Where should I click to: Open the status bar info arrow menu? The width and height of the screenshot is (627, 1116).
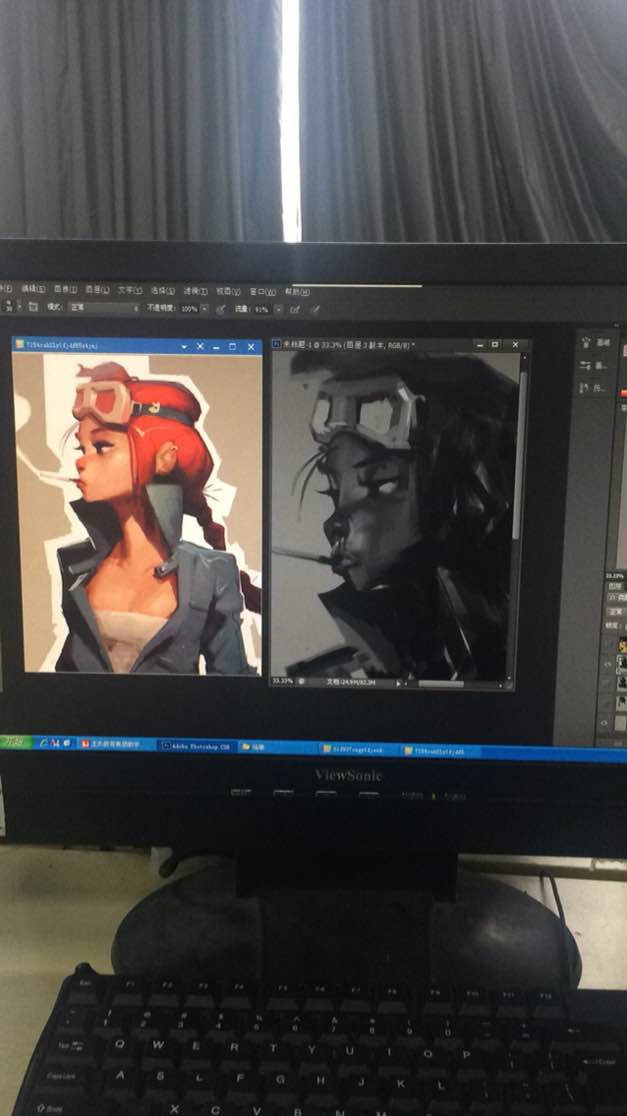(x=399, y=683)
